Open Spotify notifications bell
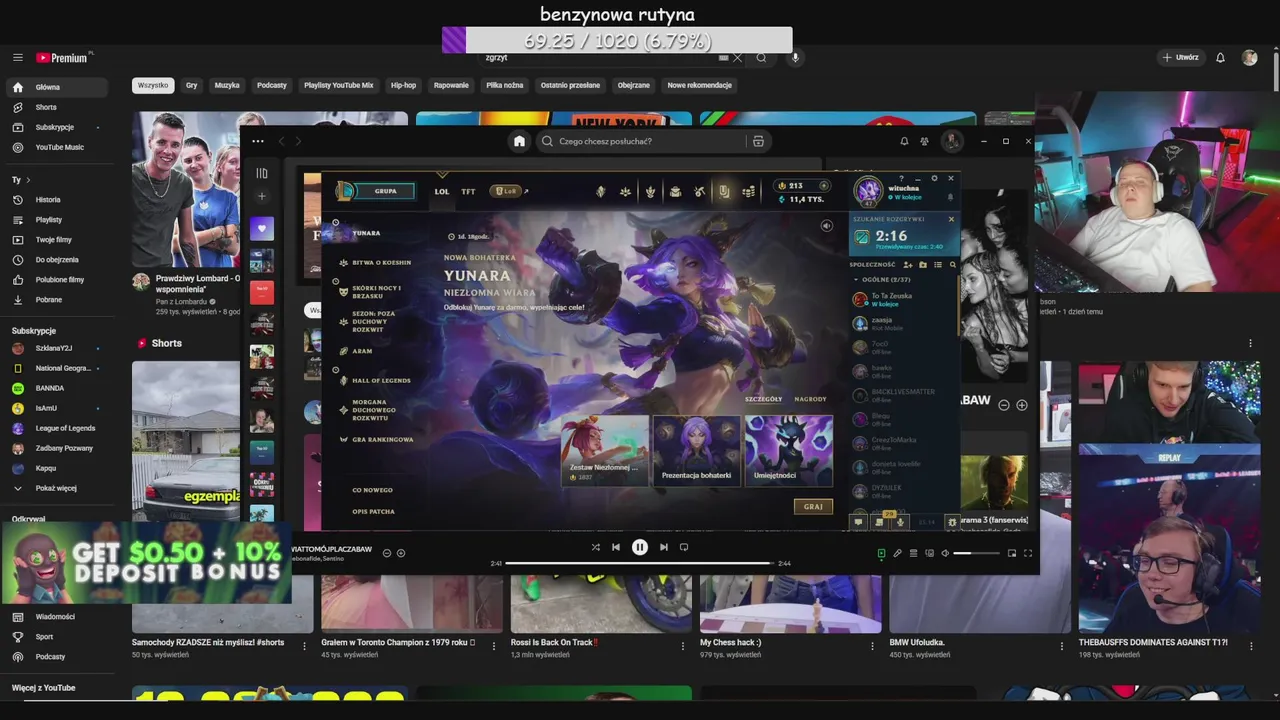 click(904, 141)
